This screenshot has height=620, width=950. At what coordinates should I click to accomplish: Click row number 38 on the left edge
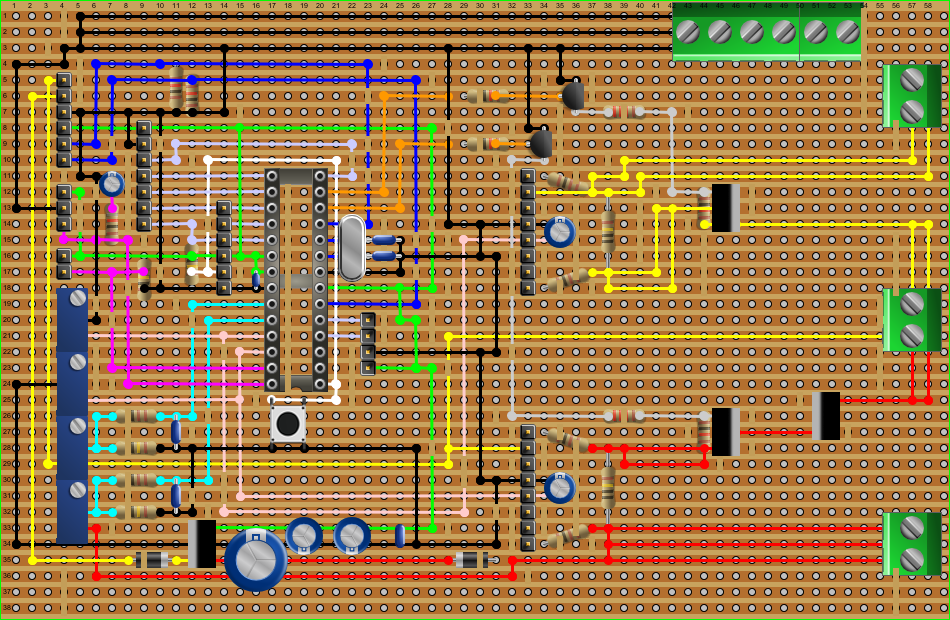click(x=6, y=607)
